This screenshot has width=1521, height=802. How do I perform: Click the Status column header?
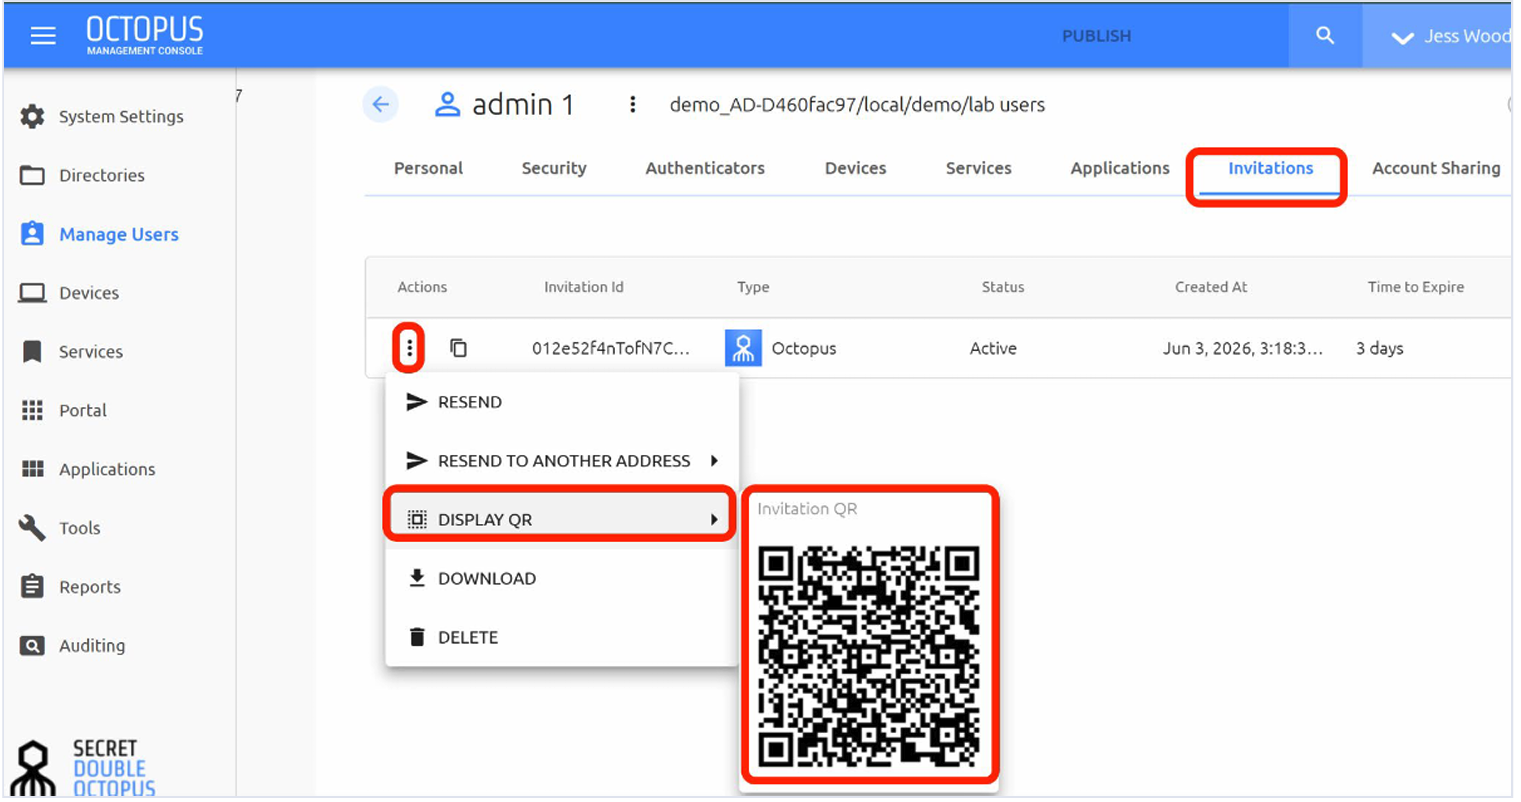tap(1002, 288)
